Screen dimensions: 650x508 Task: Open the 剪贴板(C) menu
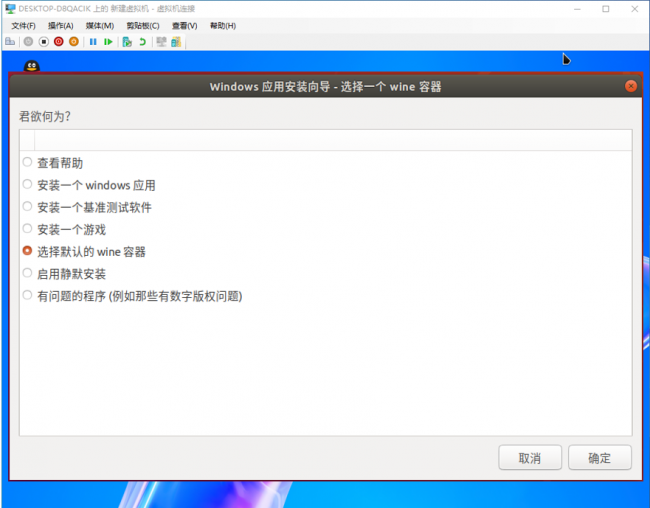click(x=143, y=26)
